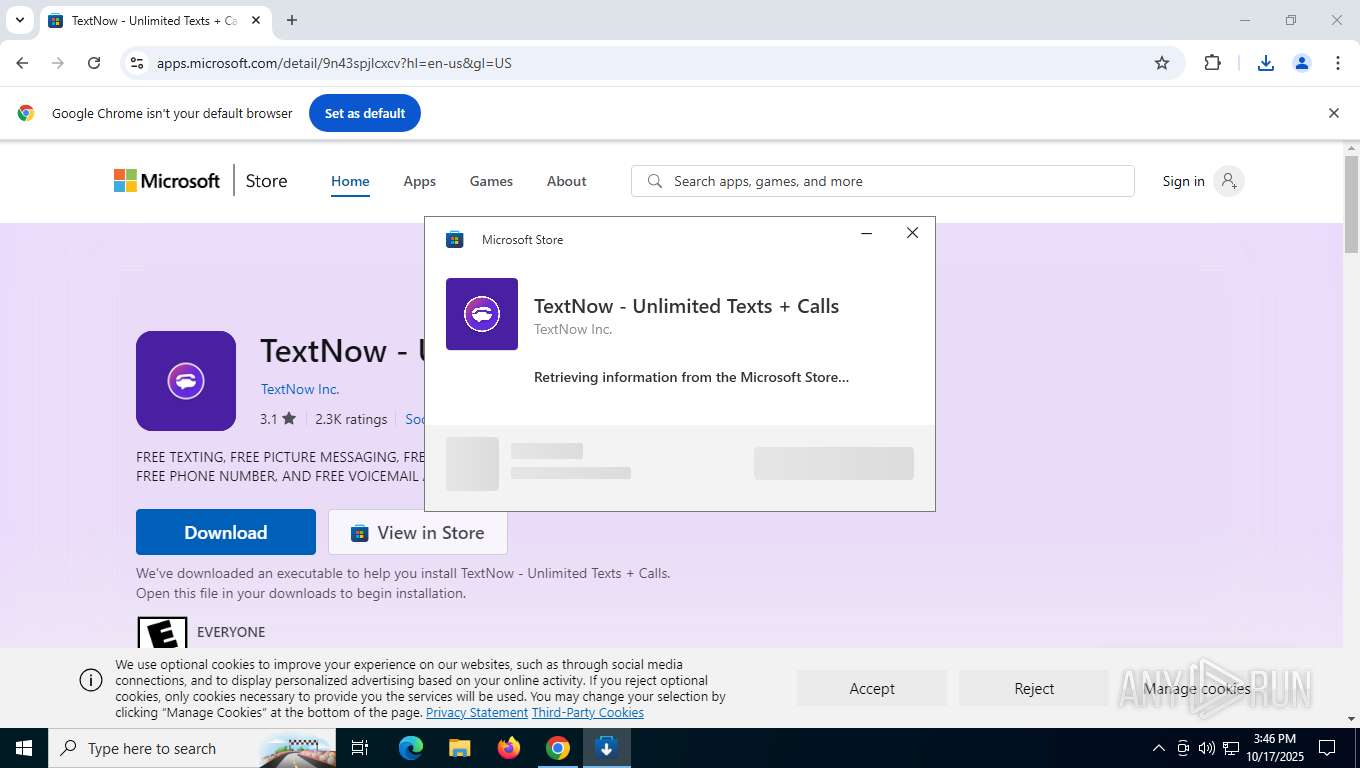Open the Chrome profile menu

click(1302, 63)
